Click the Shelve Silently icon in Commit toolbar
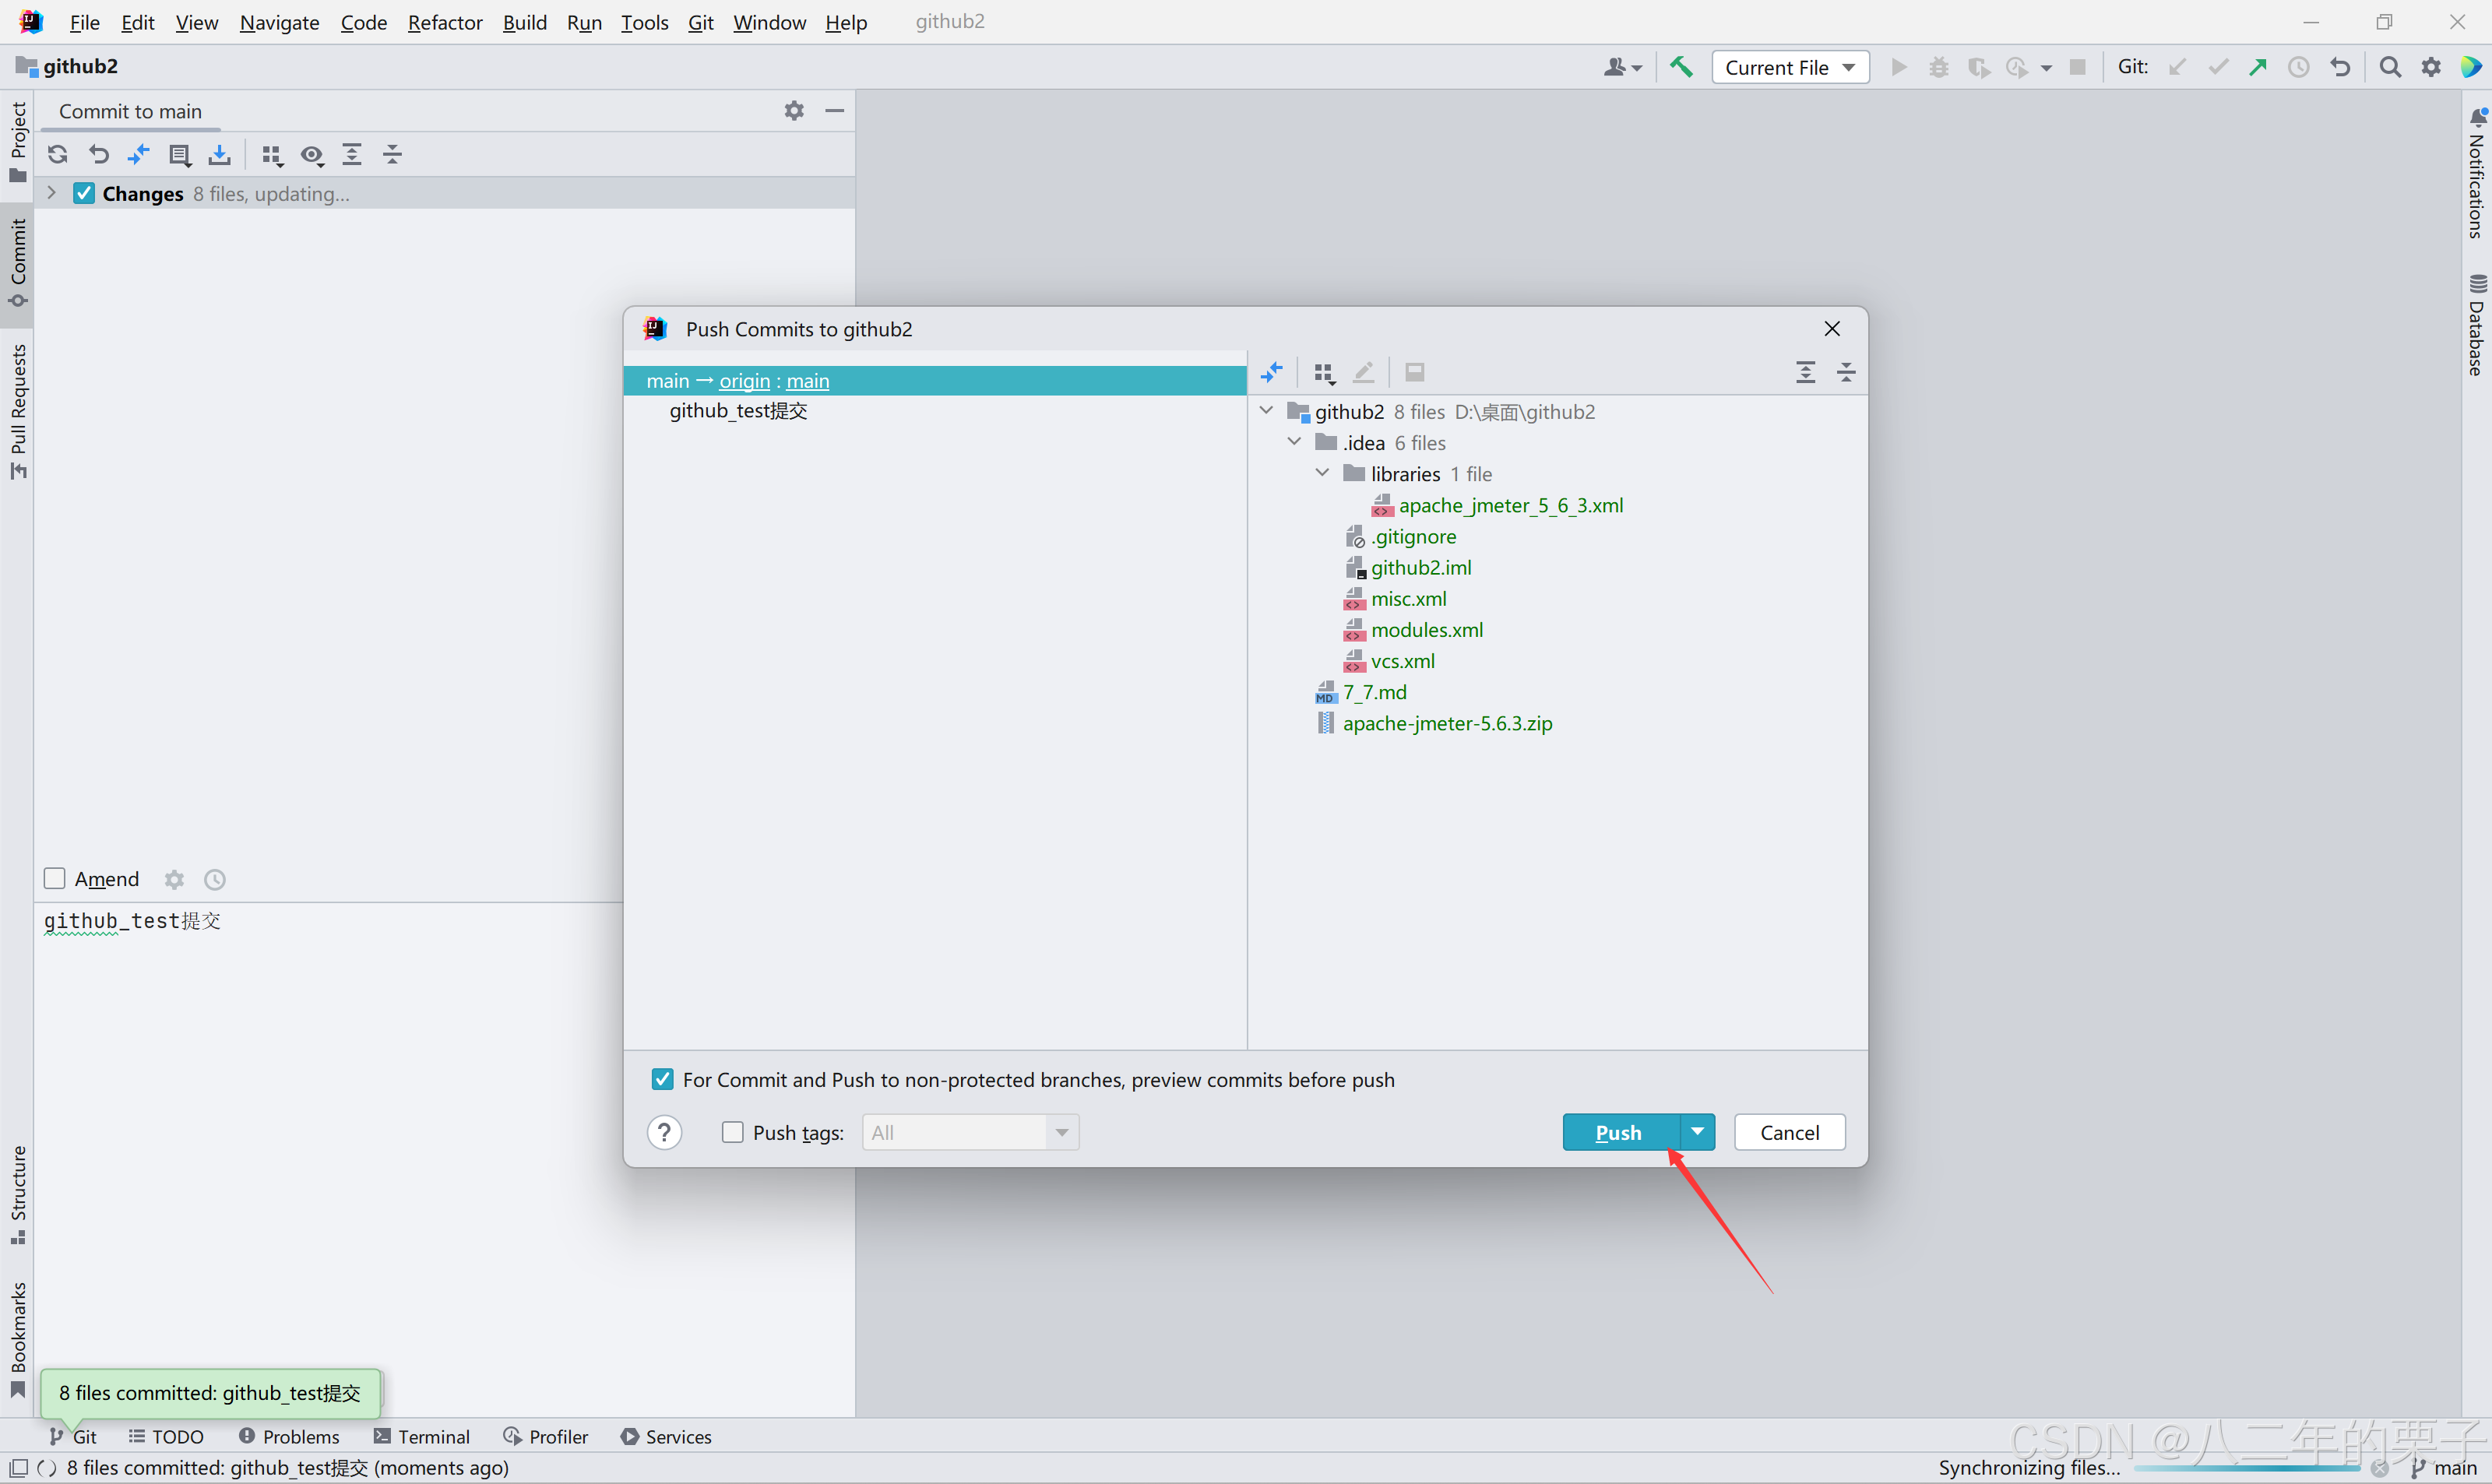 [x=220, y=154]
